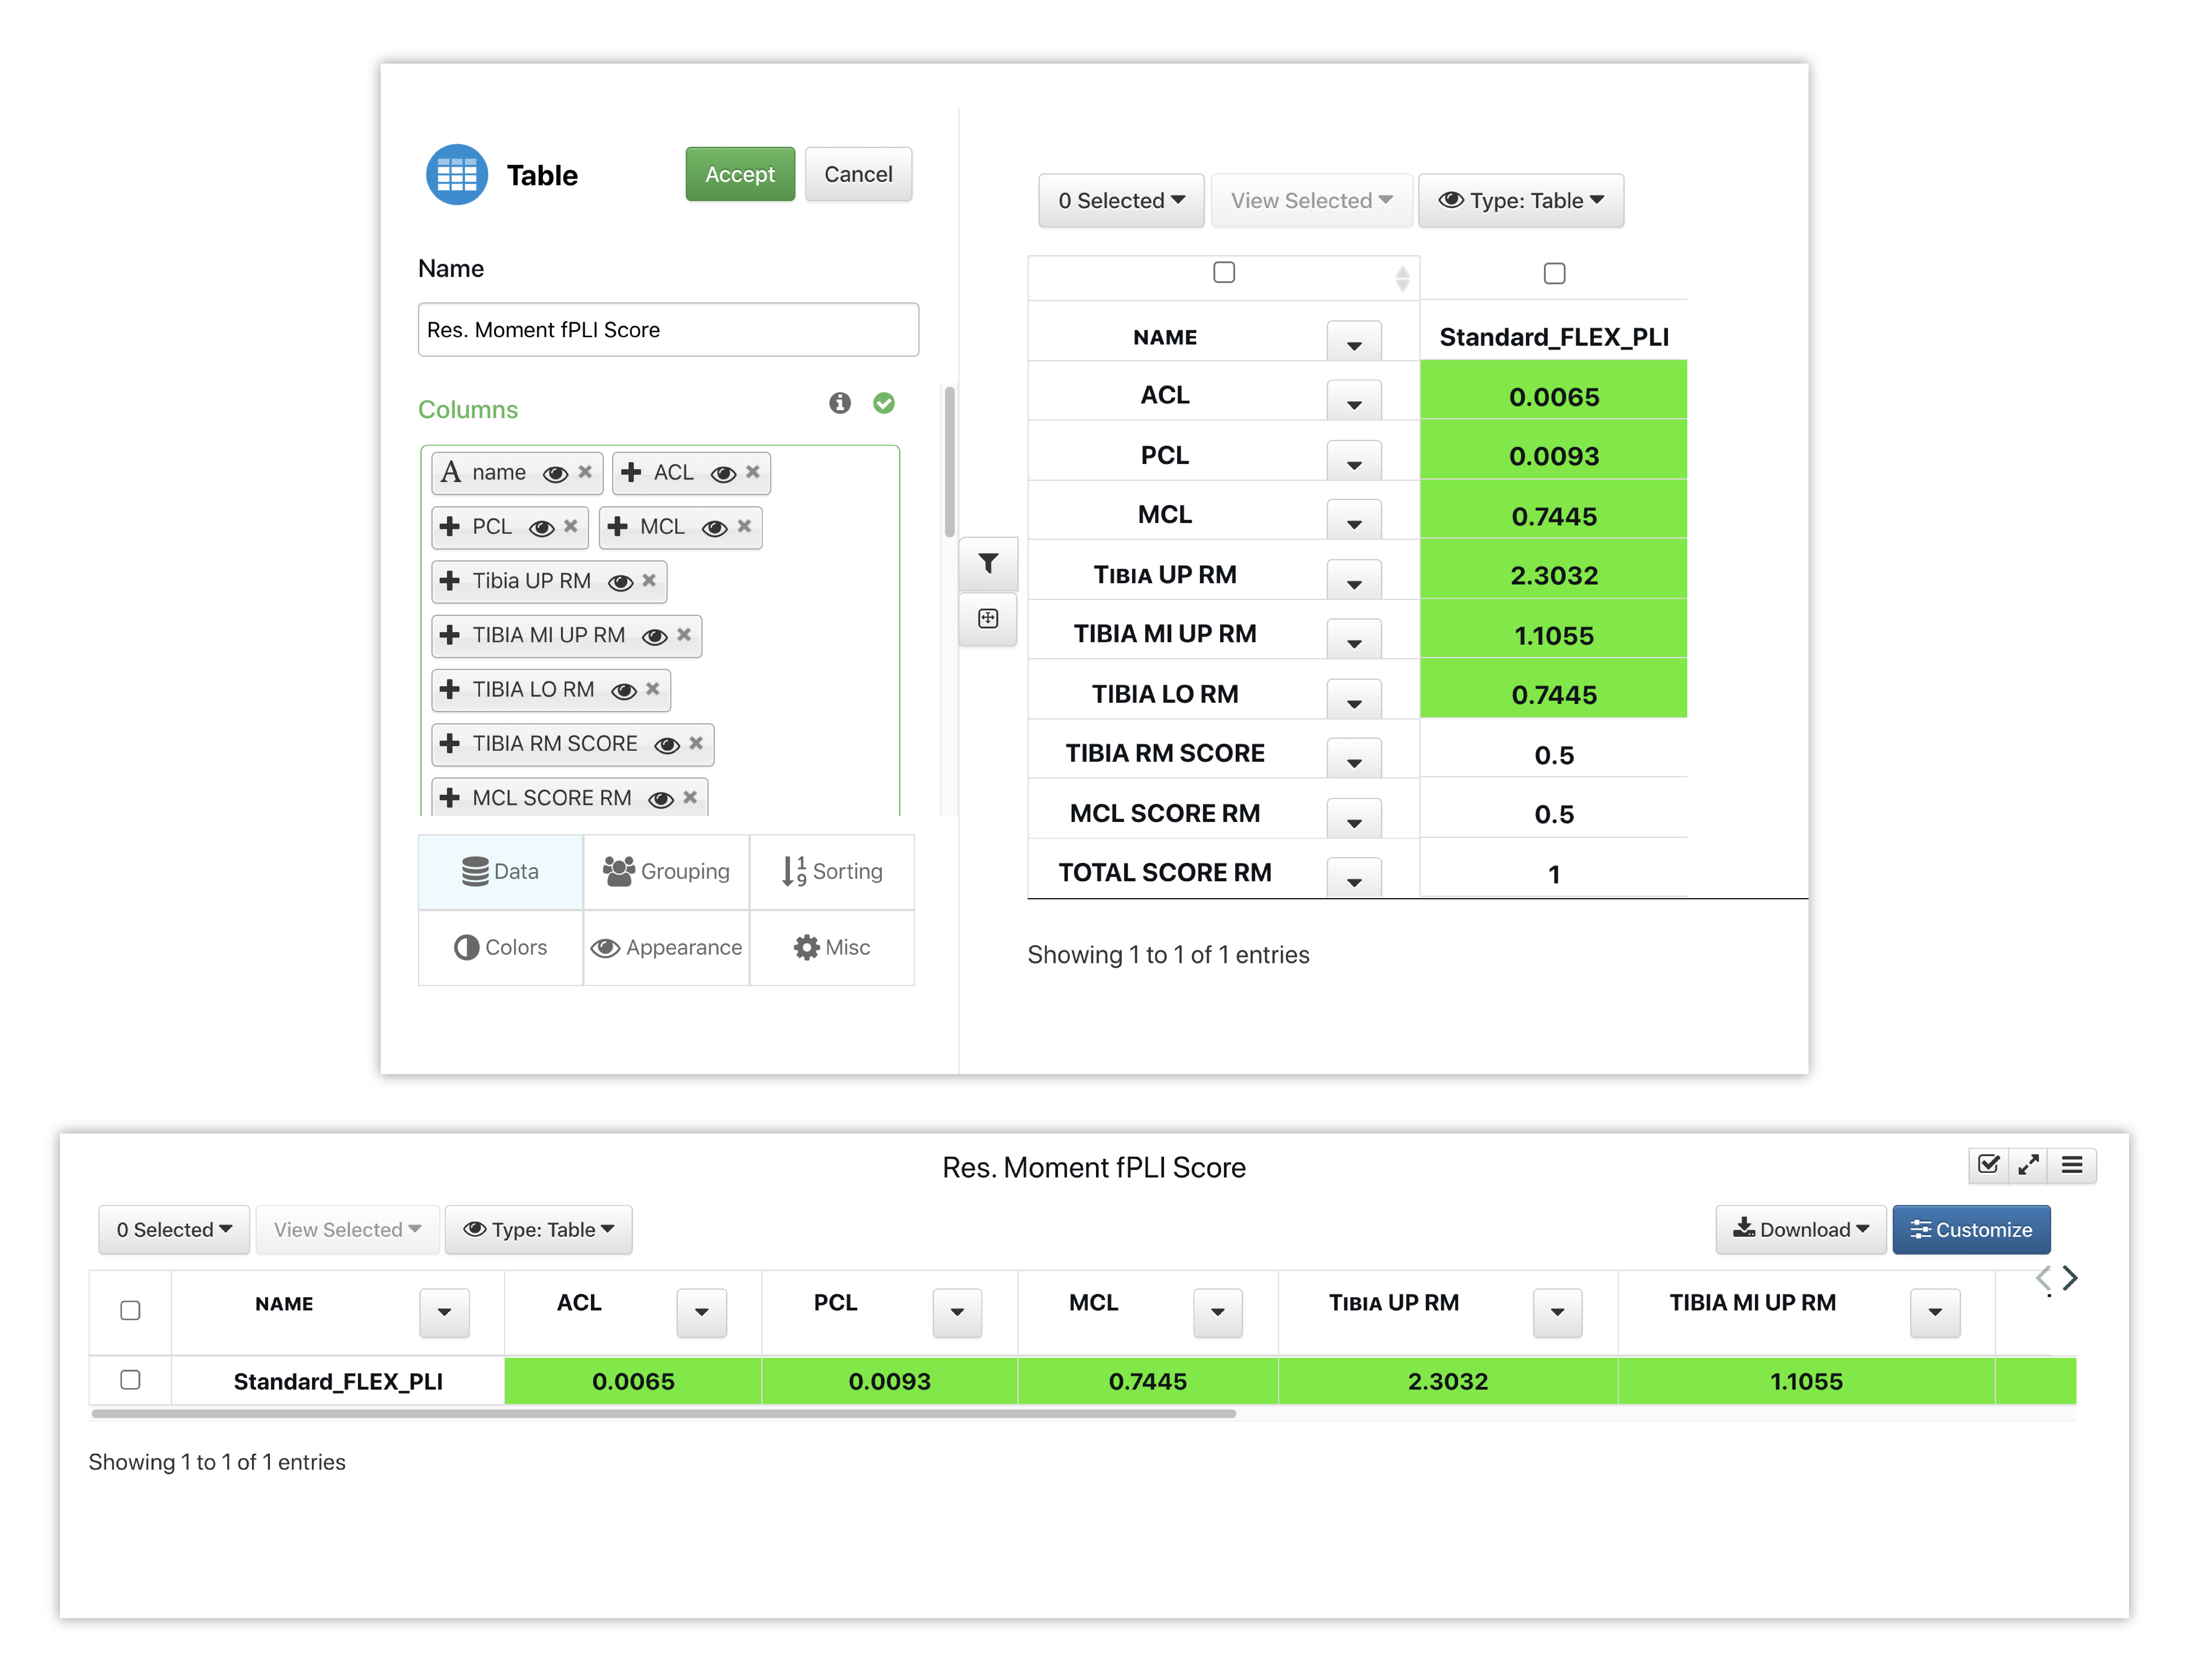Click the blue Customize button
Screen dimensions: 2189x1680
(x=1971, y=1230)
